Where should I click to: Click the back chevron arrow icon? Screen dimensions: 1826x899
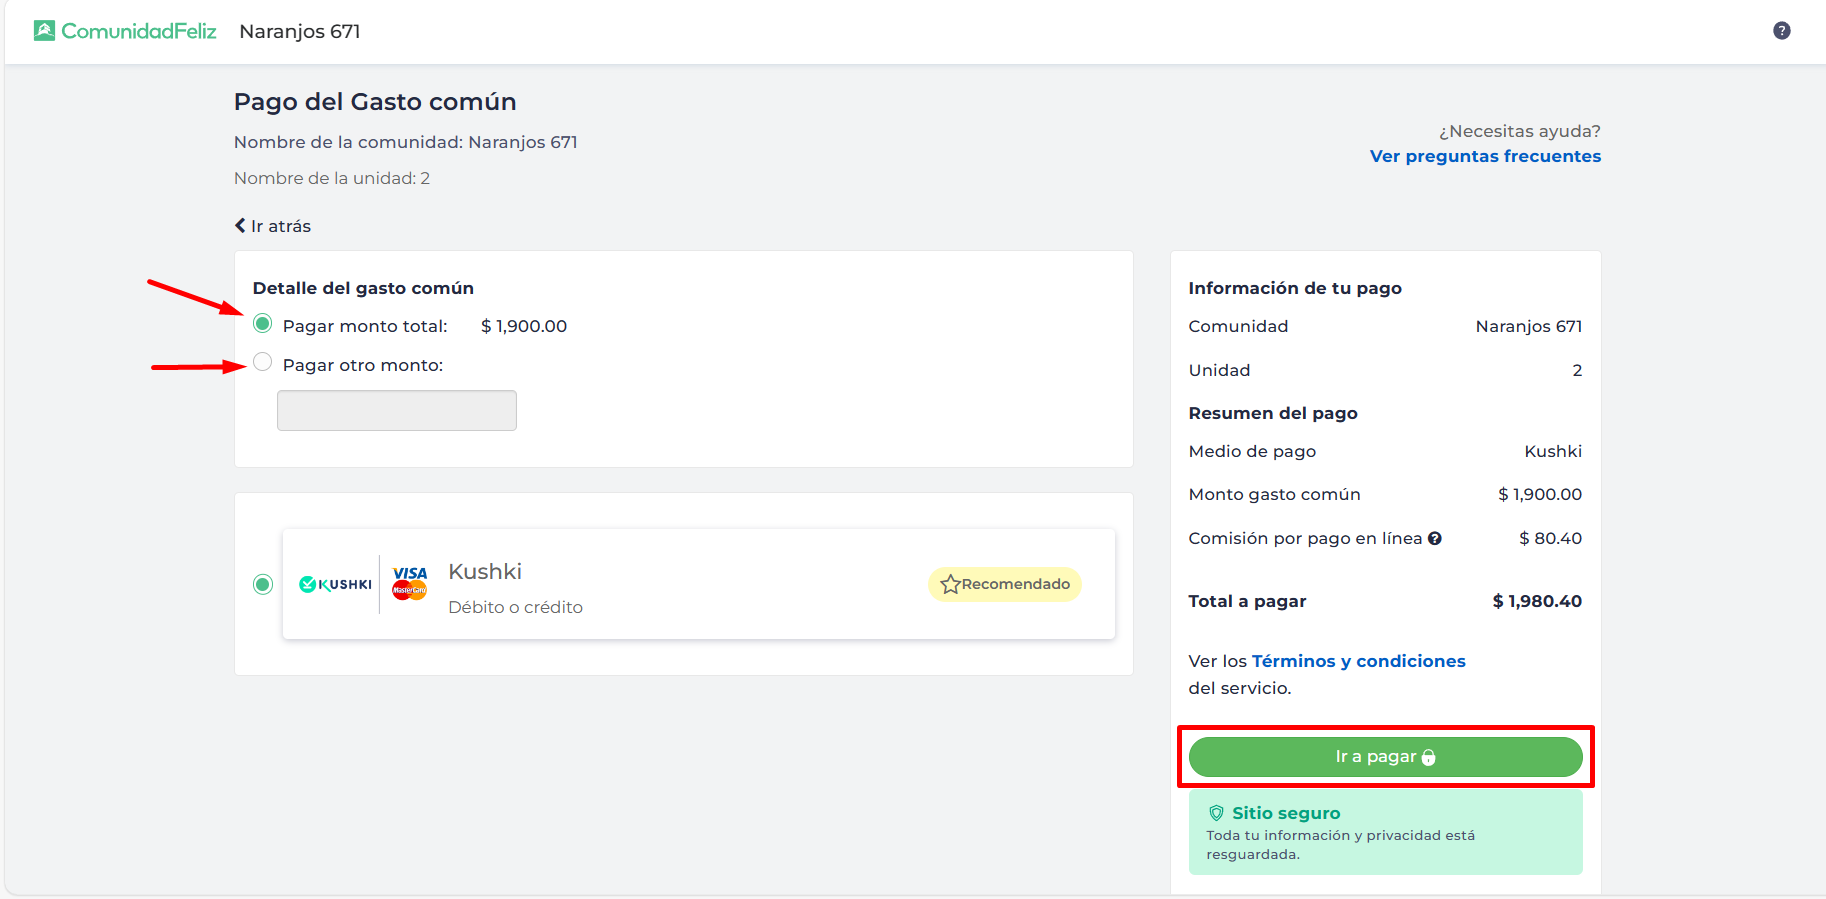point(240,226)
